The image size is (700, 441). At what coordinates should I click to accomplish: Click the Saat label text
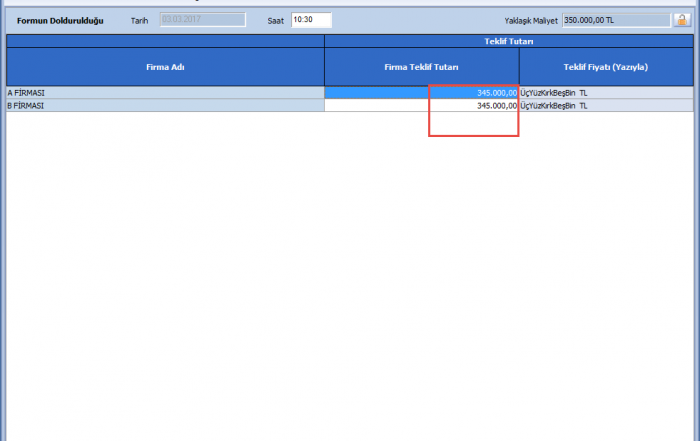point(276,20)
